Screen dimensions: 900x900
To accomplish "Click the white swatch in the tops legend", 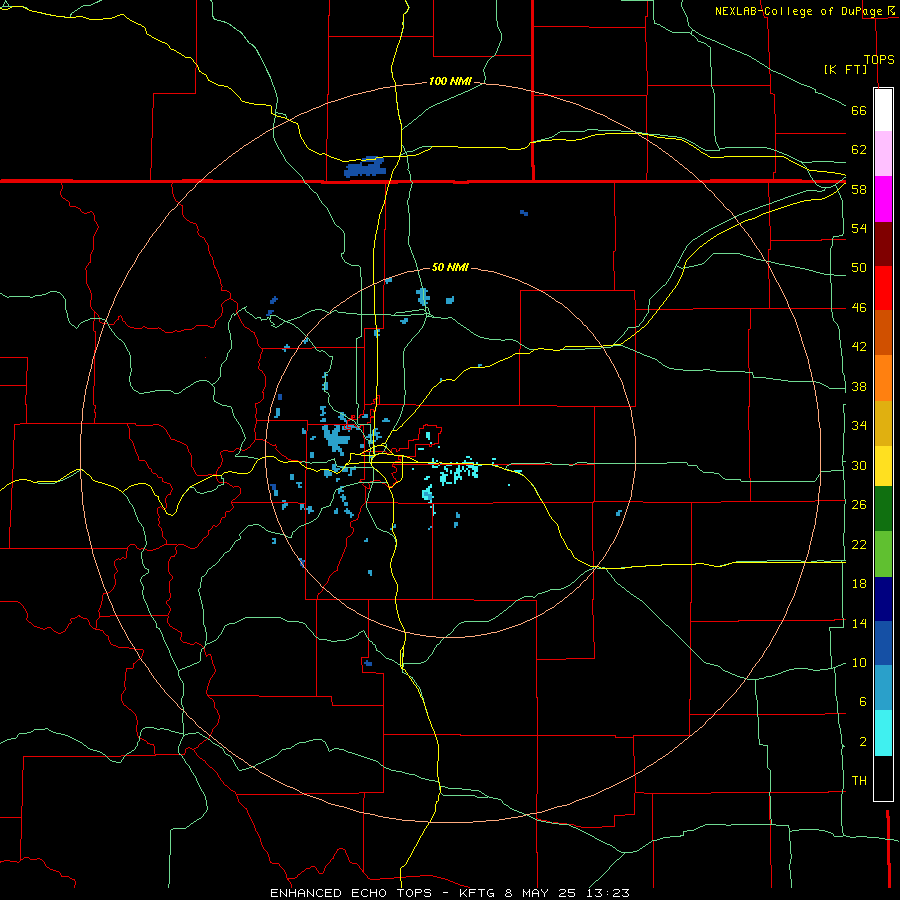I will coord(883,110).
